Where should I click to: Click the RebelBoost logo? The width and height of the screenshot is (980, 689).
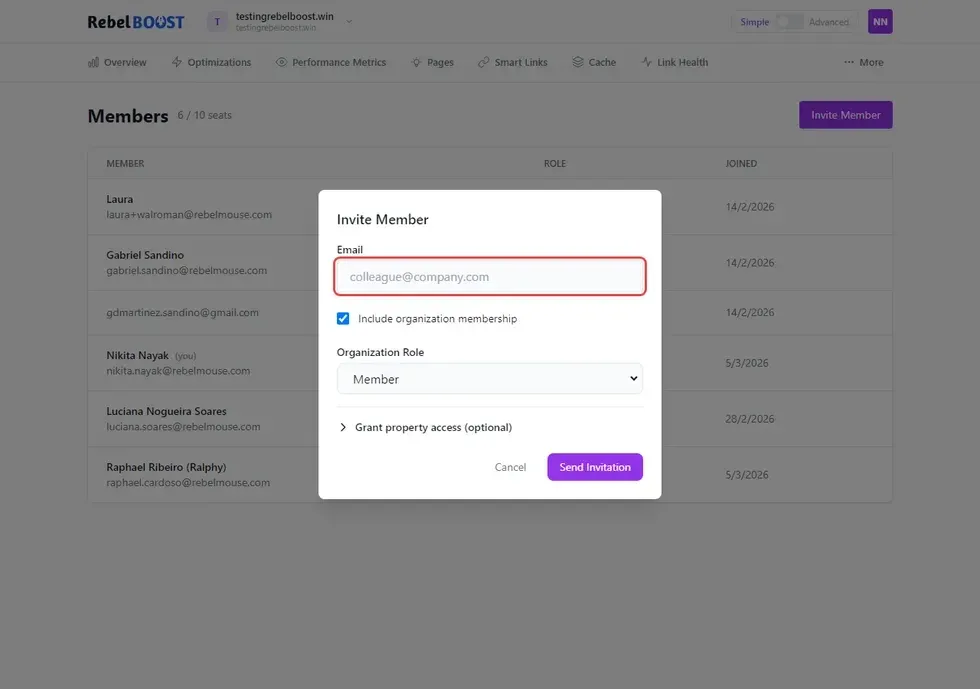pos(136,22)
